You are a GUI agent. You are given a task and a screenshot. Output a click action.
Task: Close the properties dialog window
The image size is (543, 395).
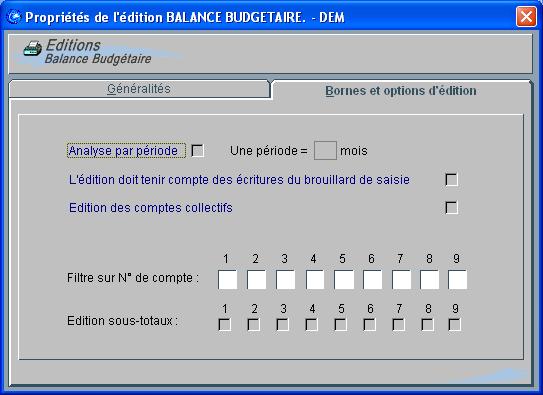click(526, 17)
